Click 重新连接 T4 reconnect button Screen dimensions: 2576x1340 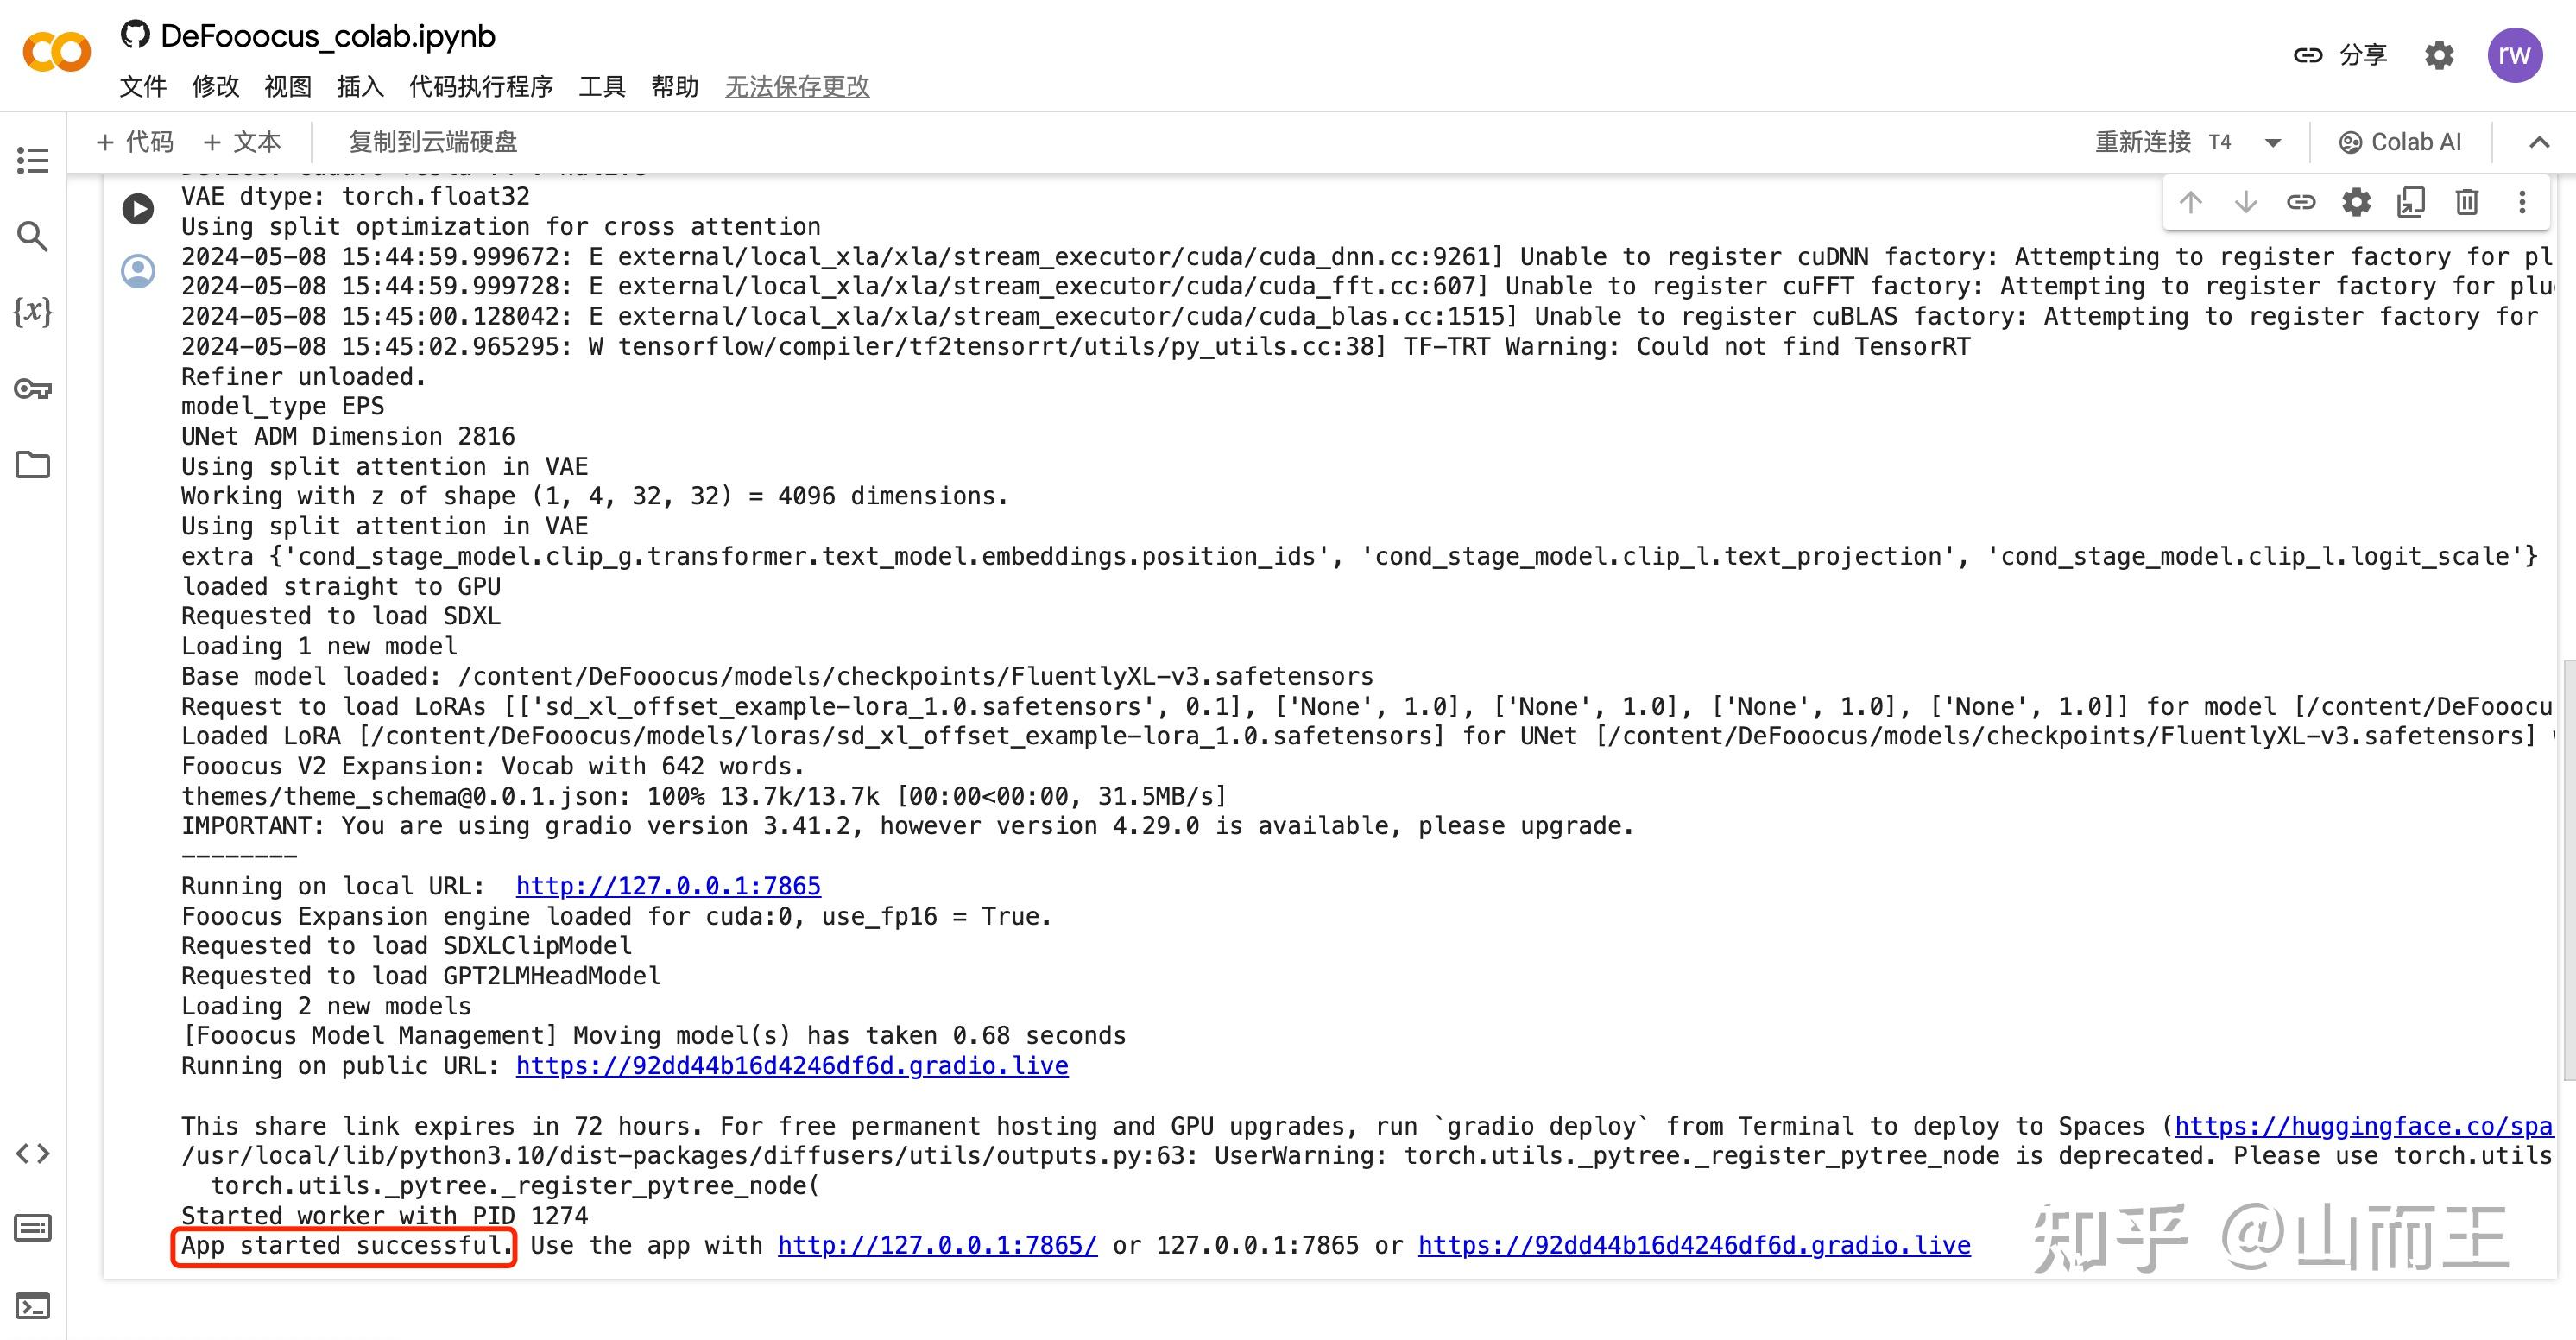pyautogui.click(x=2163, y=142)
